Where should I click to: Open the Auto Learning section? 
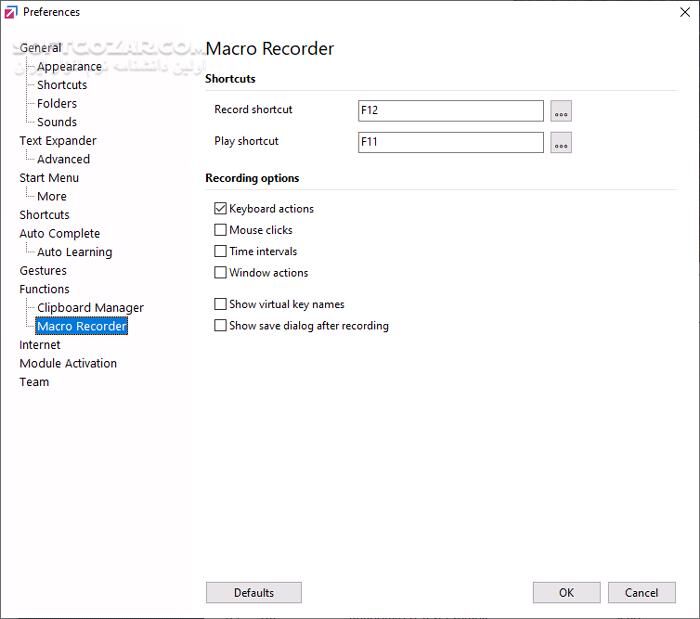74,253
